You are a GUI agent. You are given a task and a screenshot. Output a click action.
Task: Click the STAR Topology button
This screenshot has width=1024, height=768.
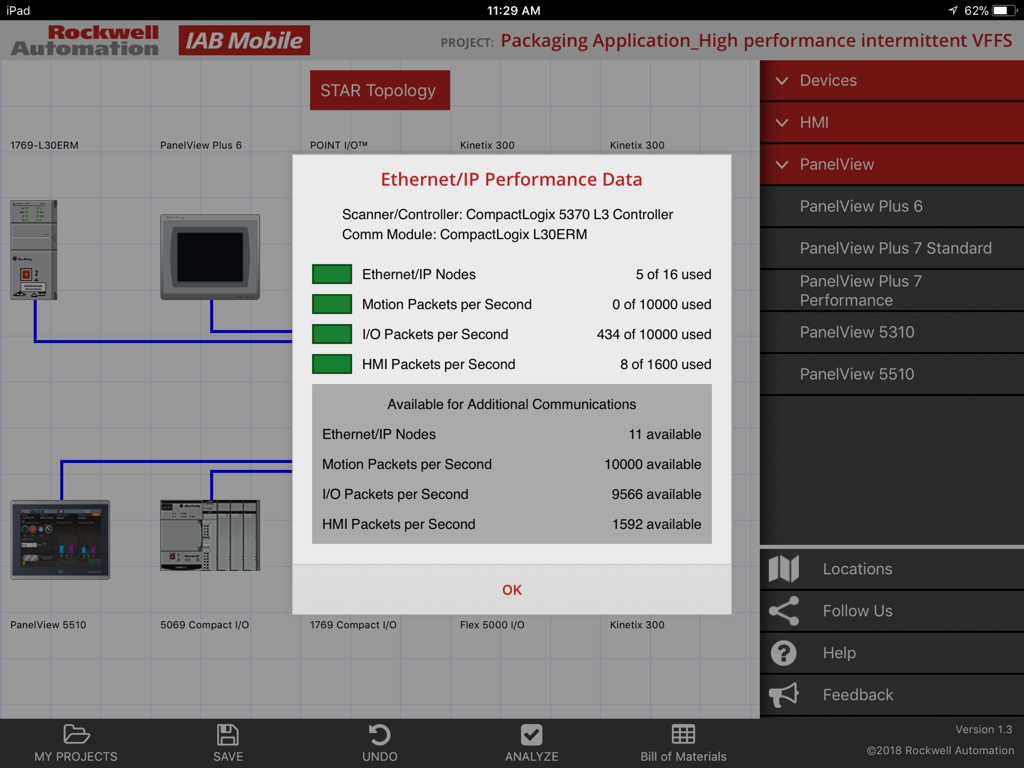(379, 90)
